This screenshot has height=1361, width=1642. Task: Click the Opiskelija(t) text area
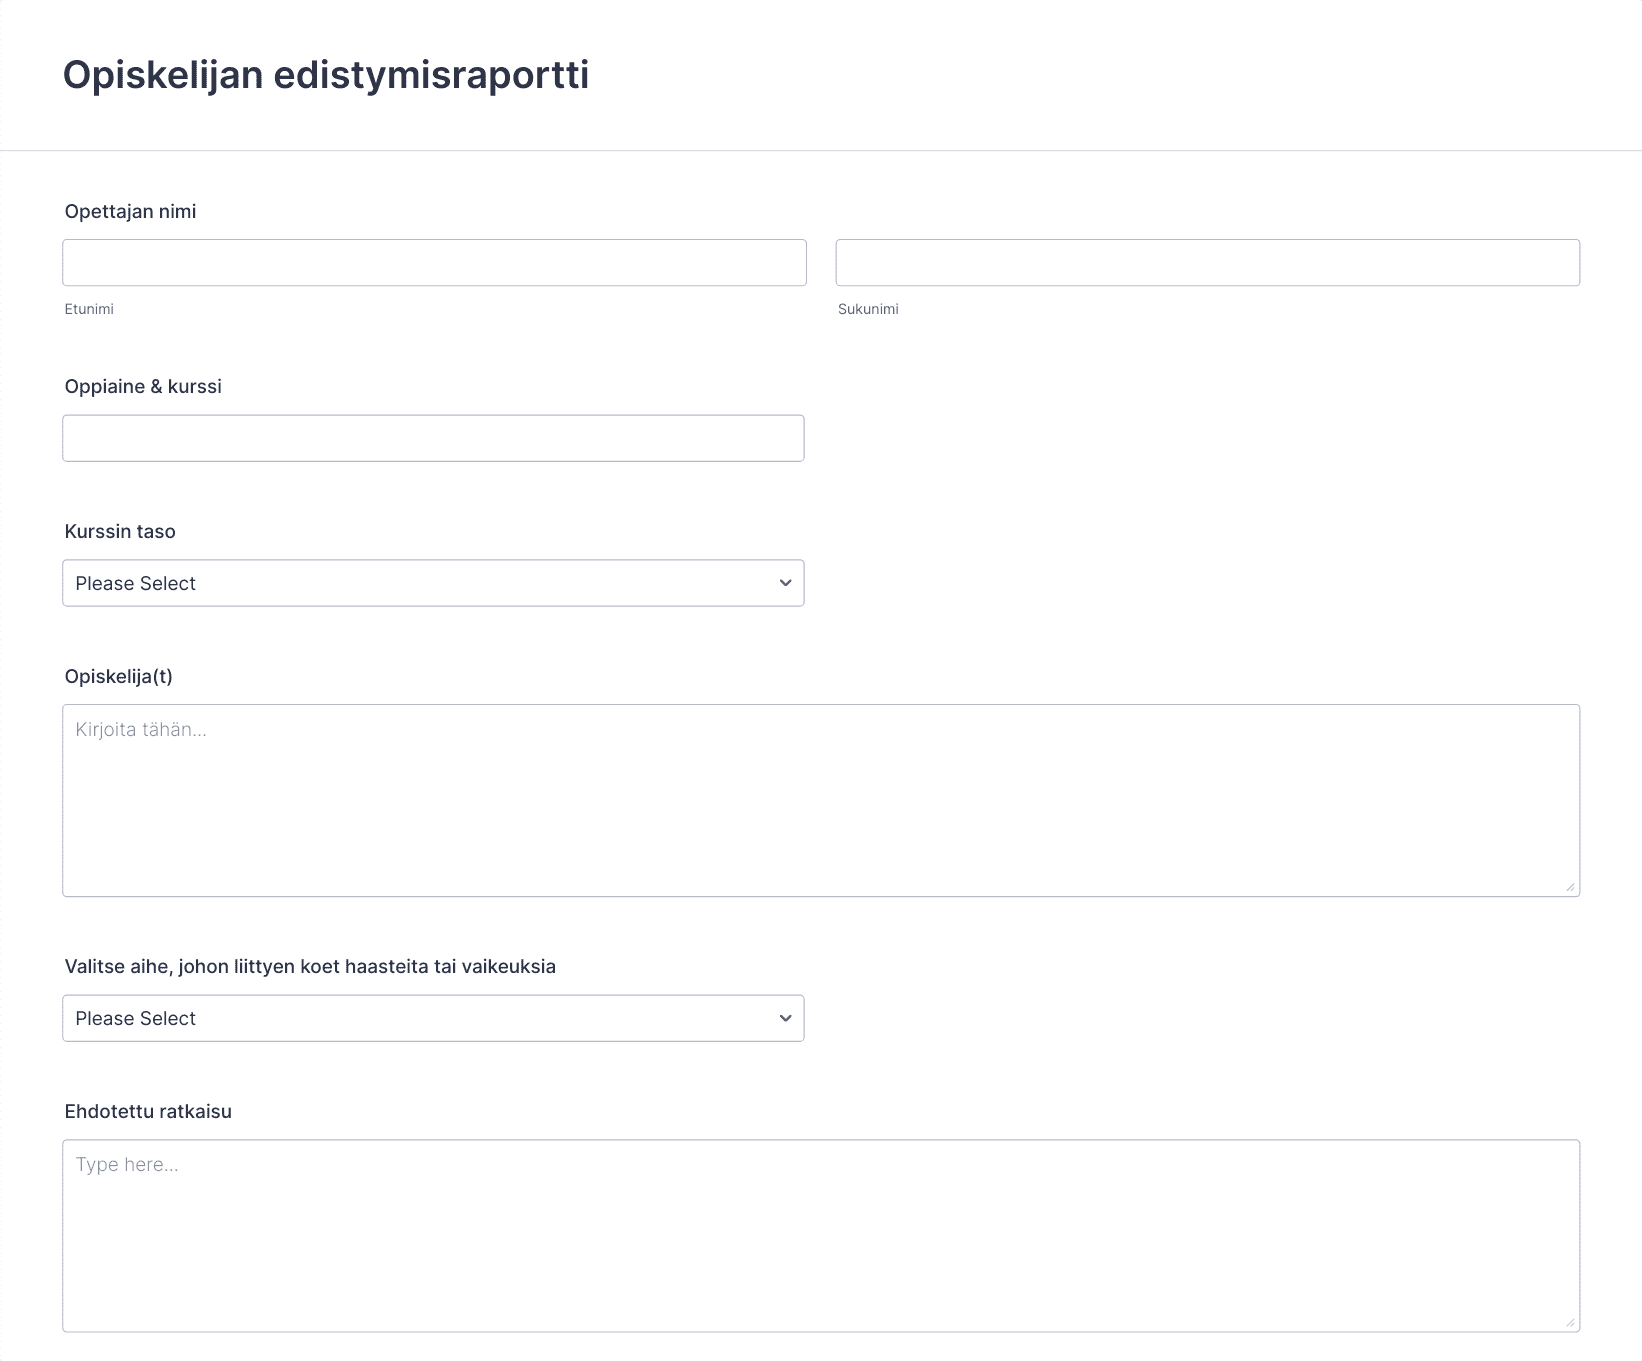pyautogui.click(x=821, y=801)
